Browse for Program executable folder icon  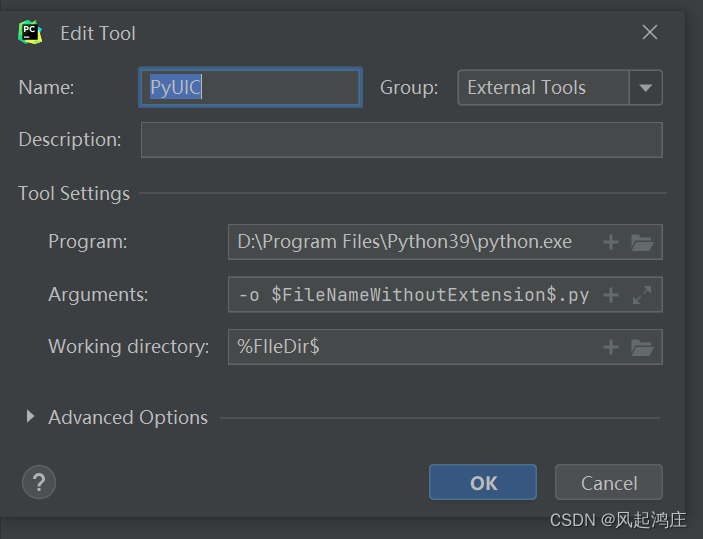pyautogui.click(x=642, y=242)
